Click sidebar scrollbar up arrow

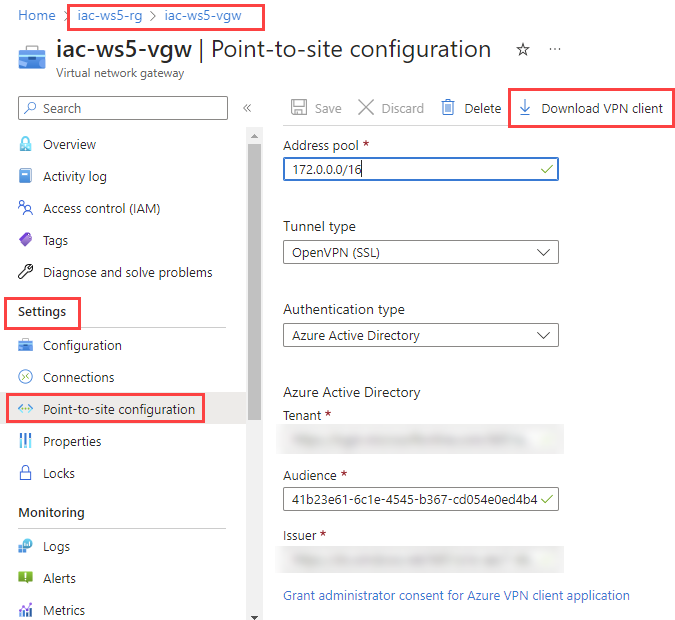click(x=254, y=136)
